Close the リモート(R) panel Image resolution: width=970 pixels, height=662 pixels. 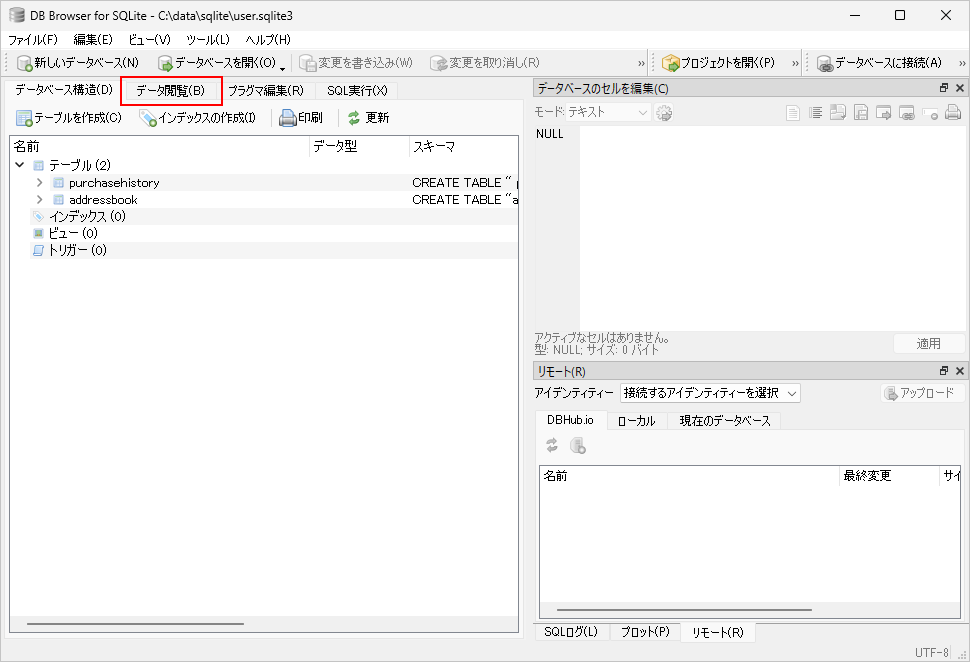coord(959,371)
